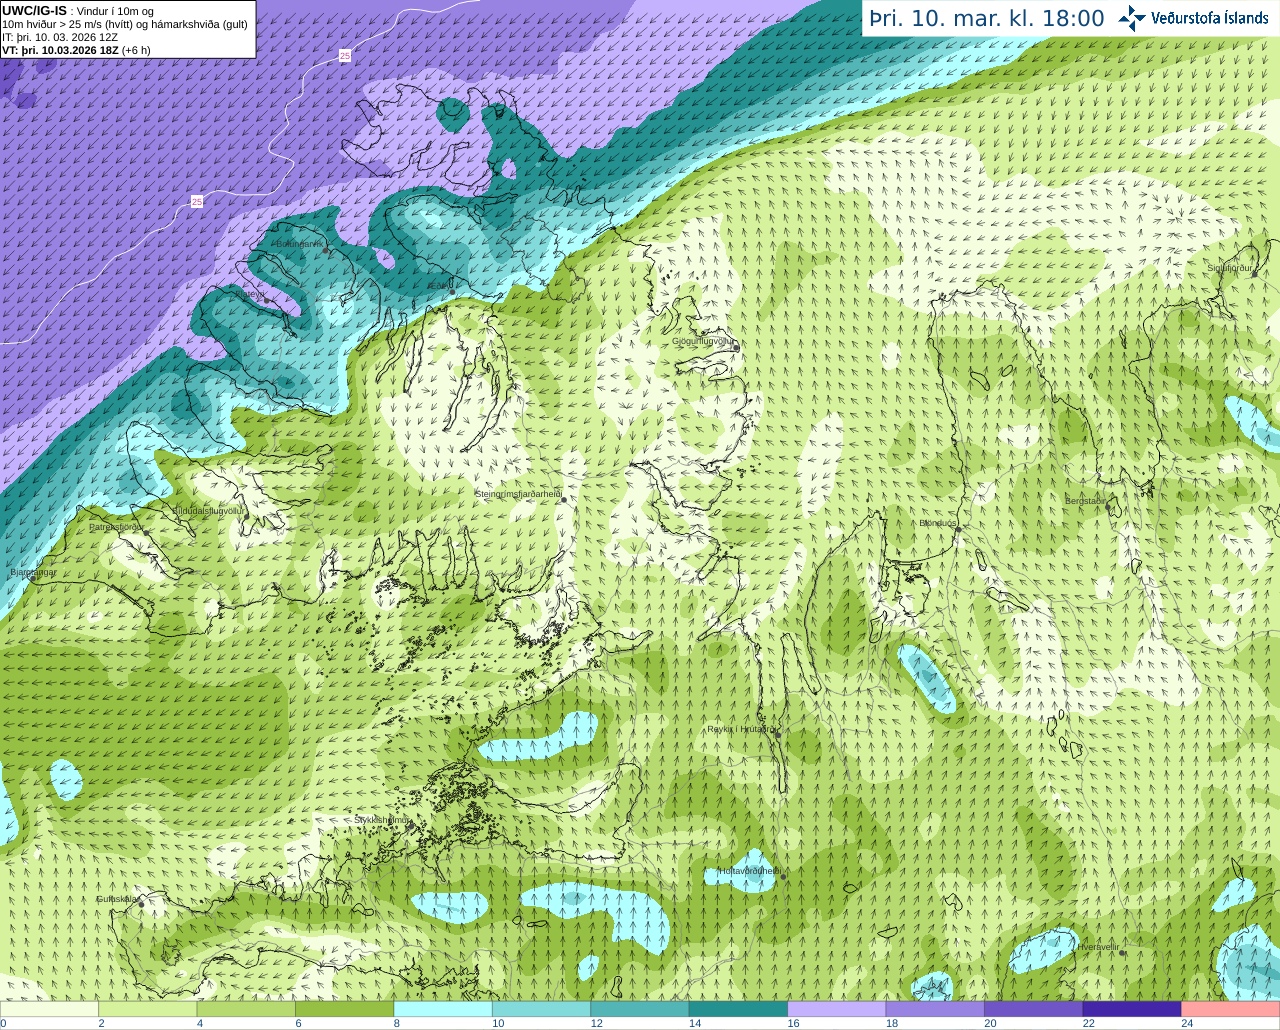Pick the 8–10 m/s light cyan swatch
The image size is (1280, 1030).
coord(443,1009)
